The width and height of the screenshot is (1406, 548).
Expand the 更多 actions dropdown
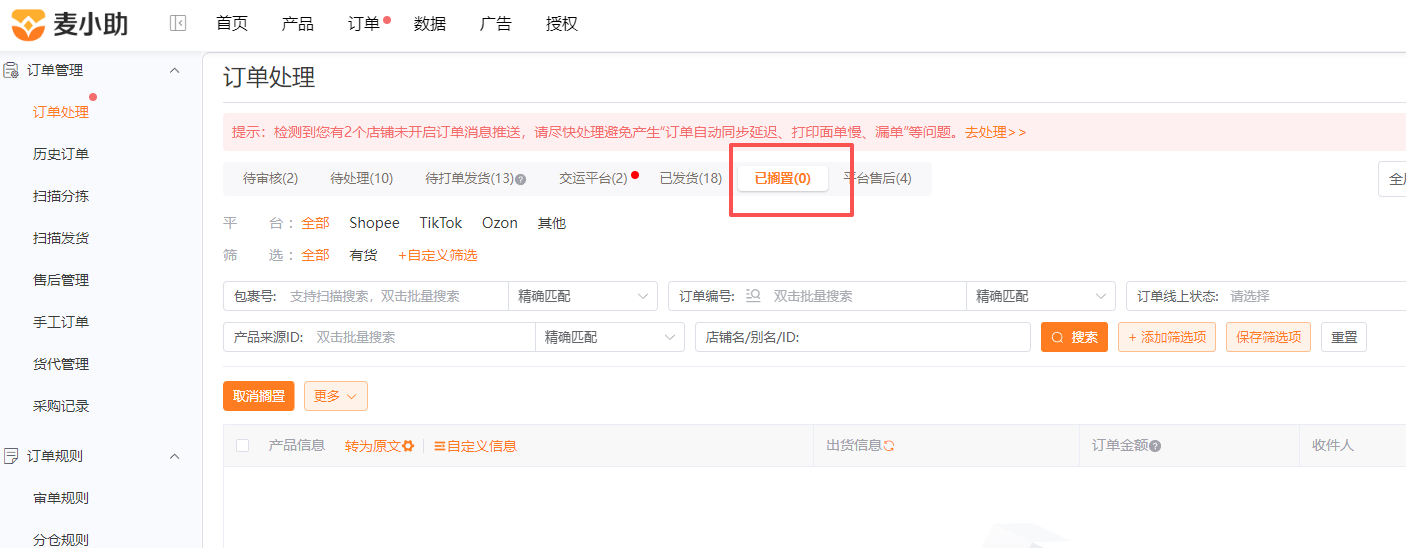coord(336,396)
